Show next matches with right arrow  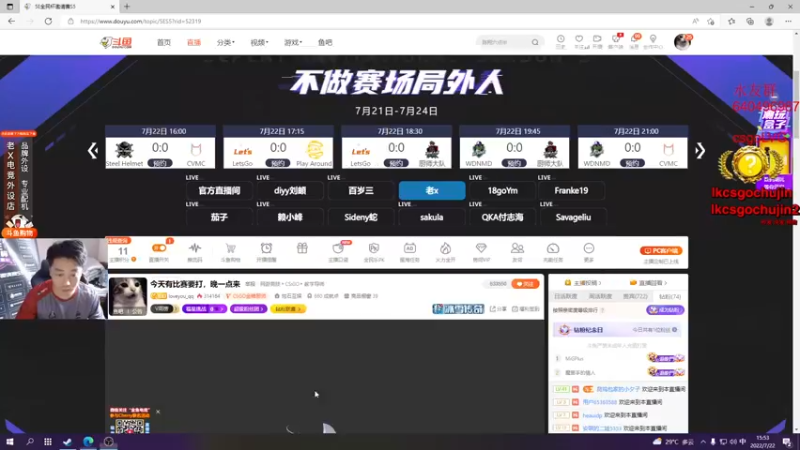[x=700, y=151]
